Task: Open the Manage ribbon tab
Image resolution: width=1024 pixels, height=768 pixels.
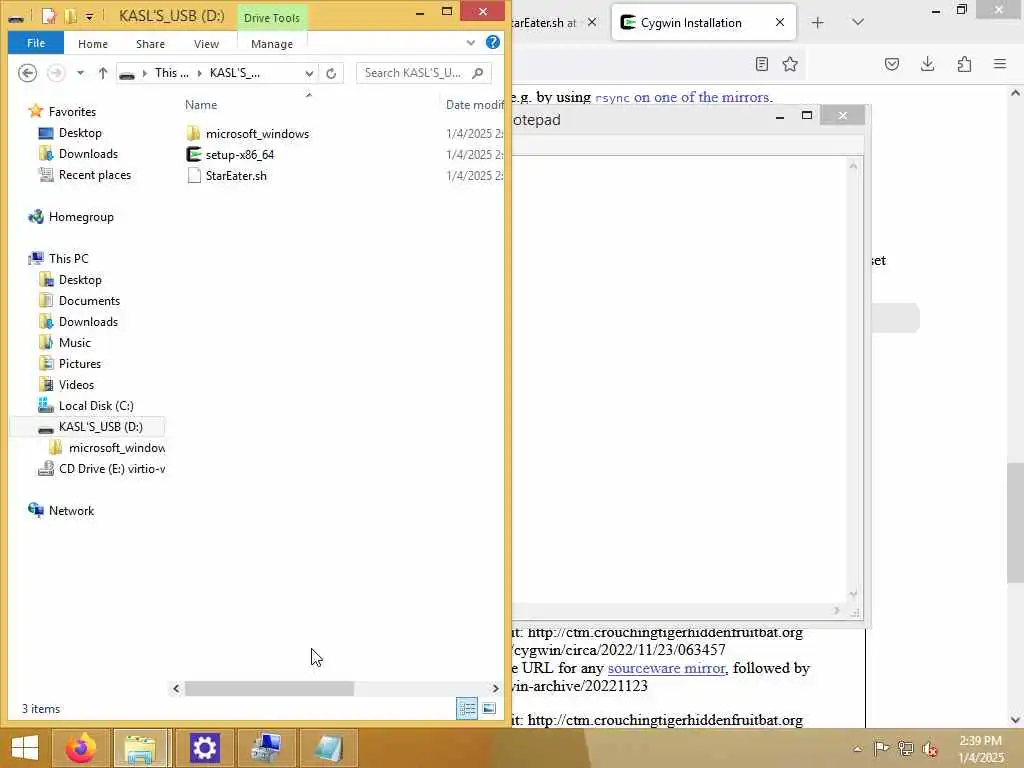Action: [x=272, y=44]
